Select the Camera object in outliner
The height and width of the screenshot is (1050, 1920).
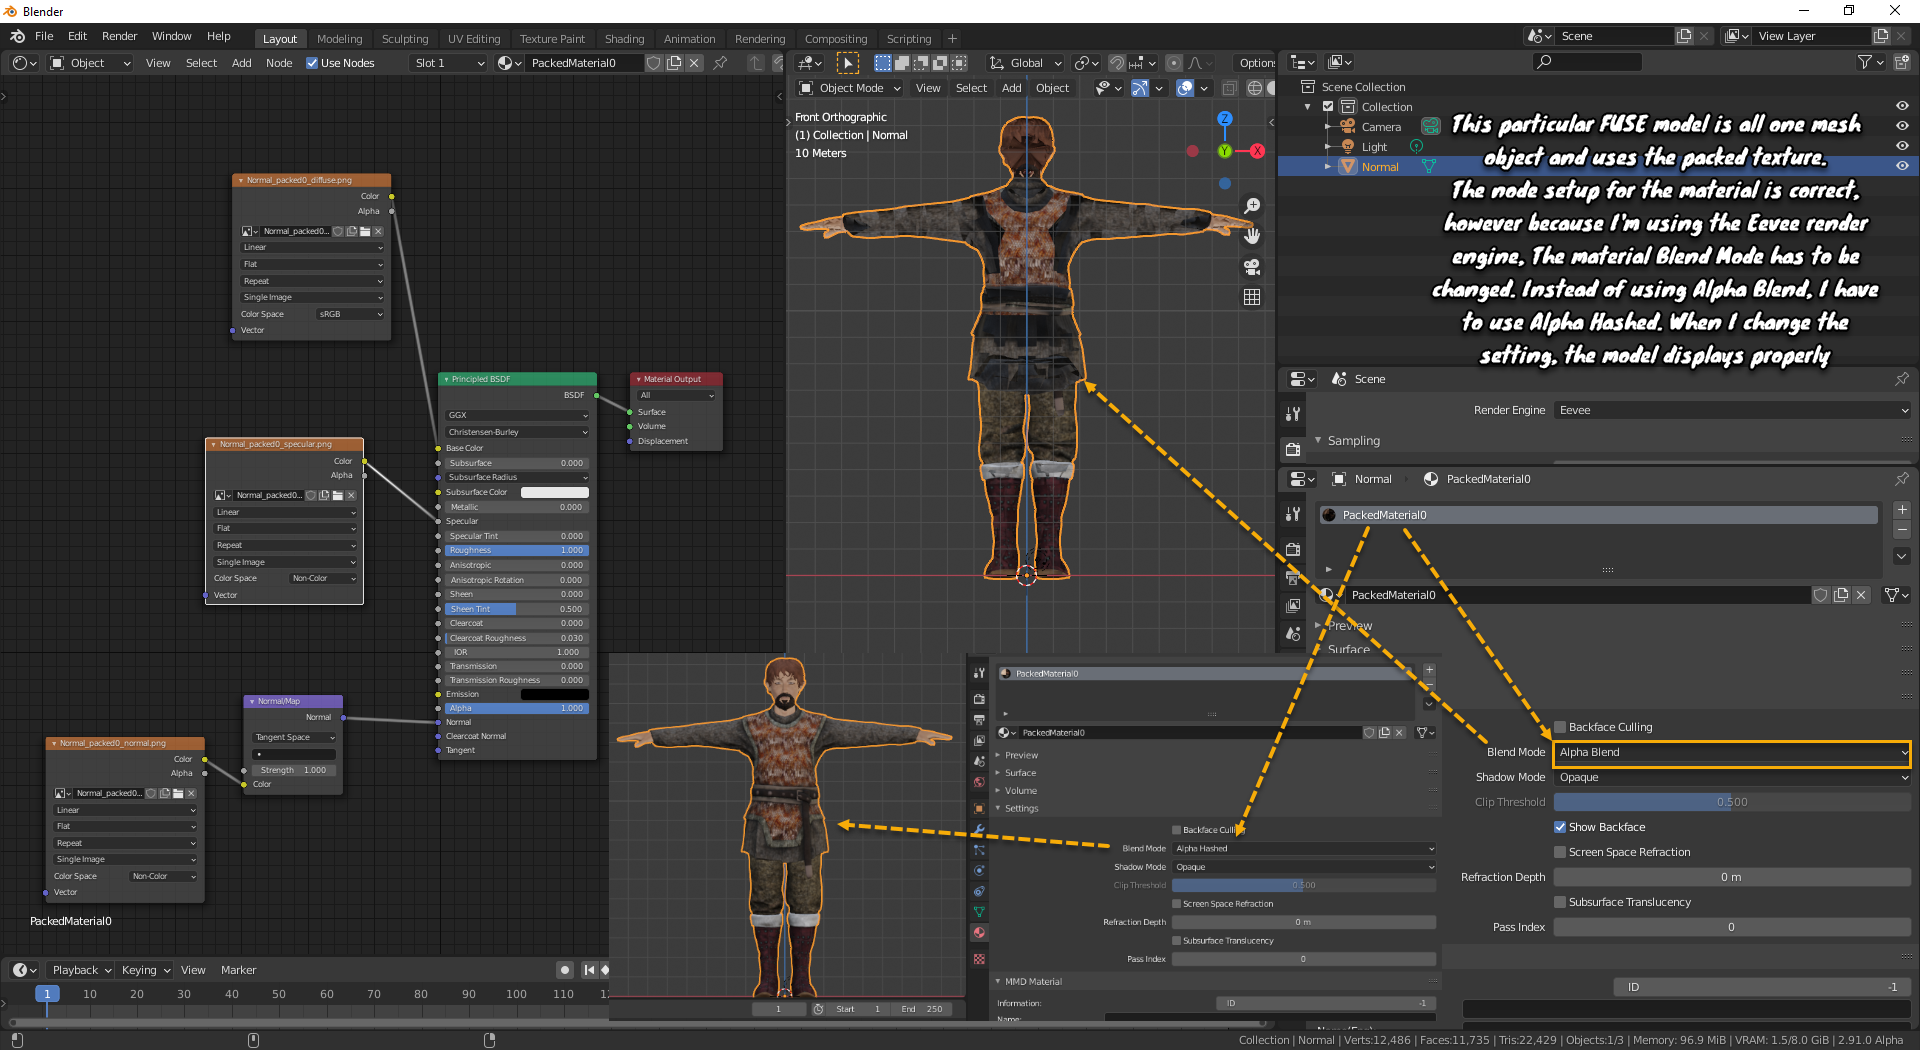pyautogui.click(x=1380, y=127)
